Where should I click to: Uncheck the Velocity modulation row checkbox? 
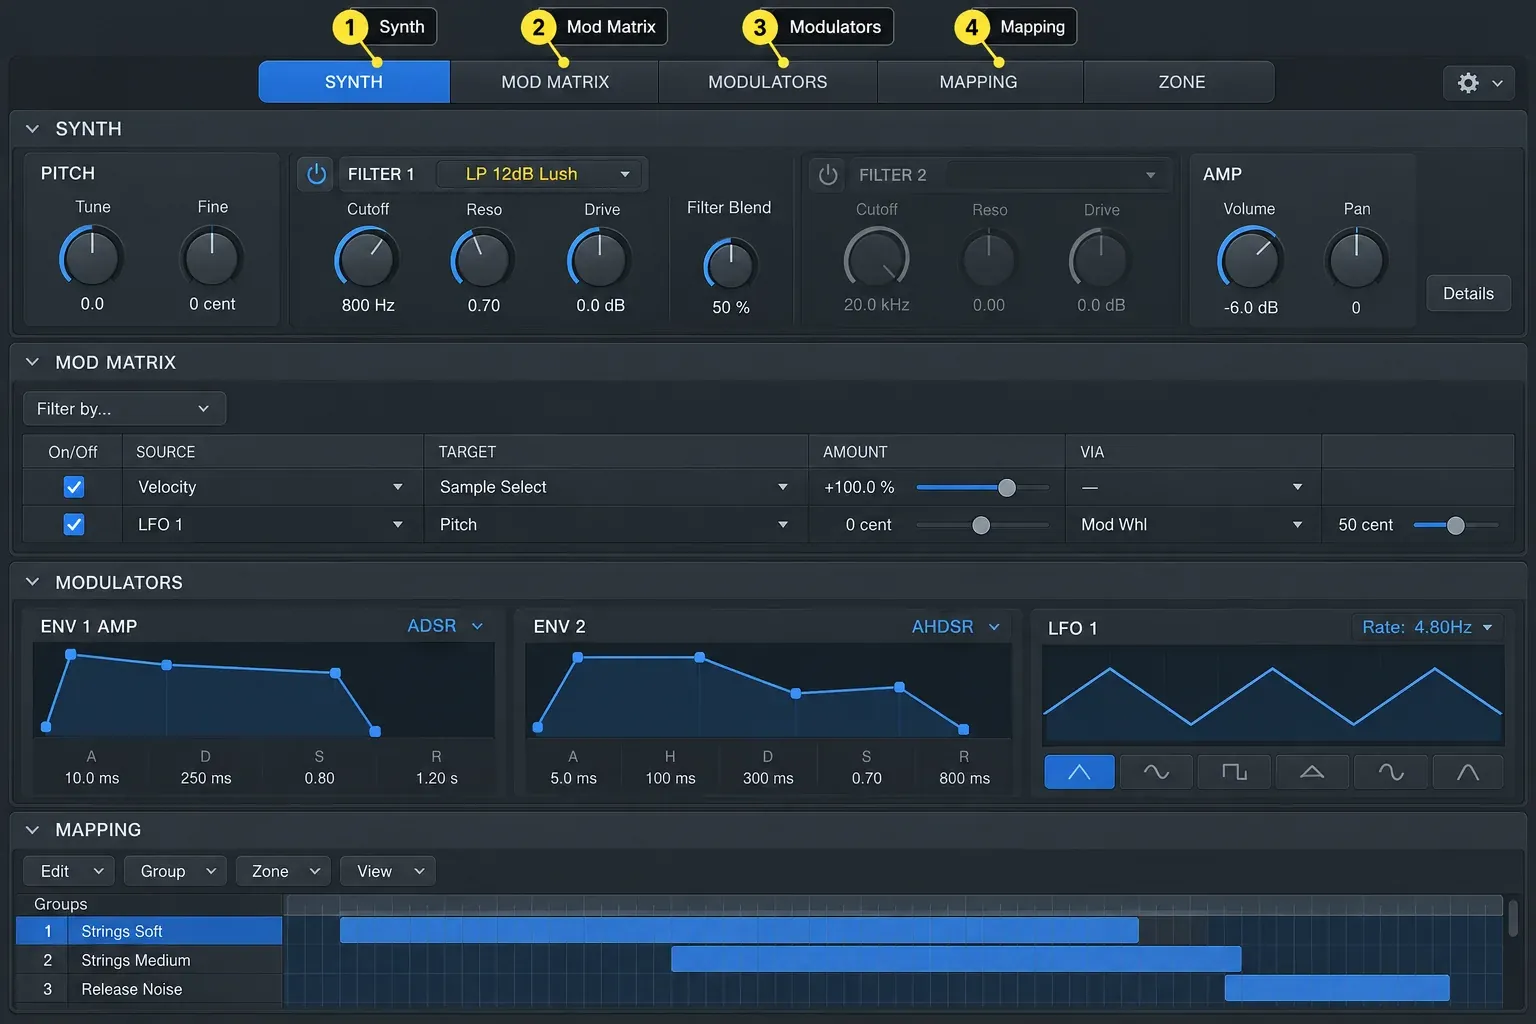[74, 487]
